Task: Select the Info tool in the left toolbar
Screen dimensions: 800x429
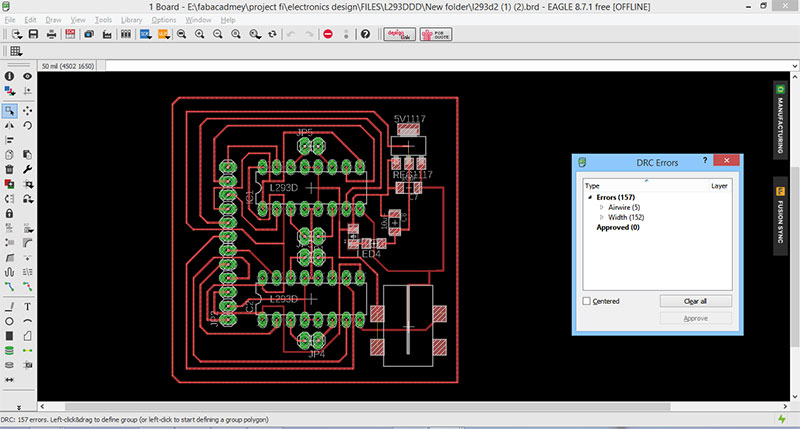Action: click(x=9, y=76)
